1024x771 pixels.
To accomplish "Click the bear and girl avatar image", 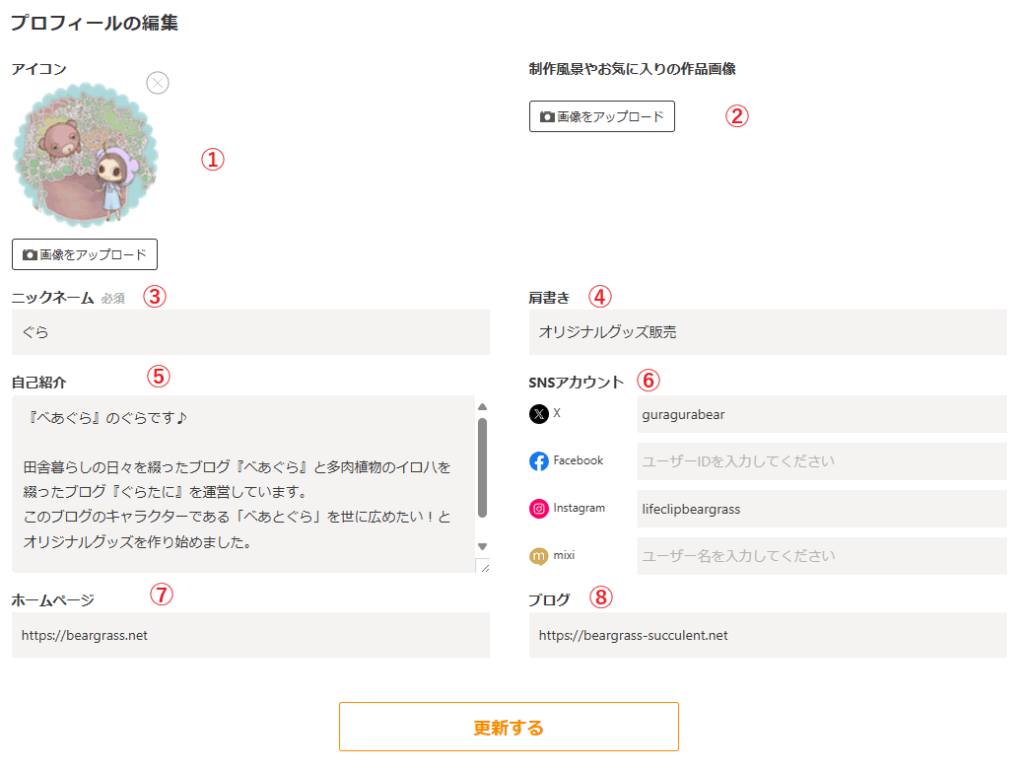I will tap(85, 157).
